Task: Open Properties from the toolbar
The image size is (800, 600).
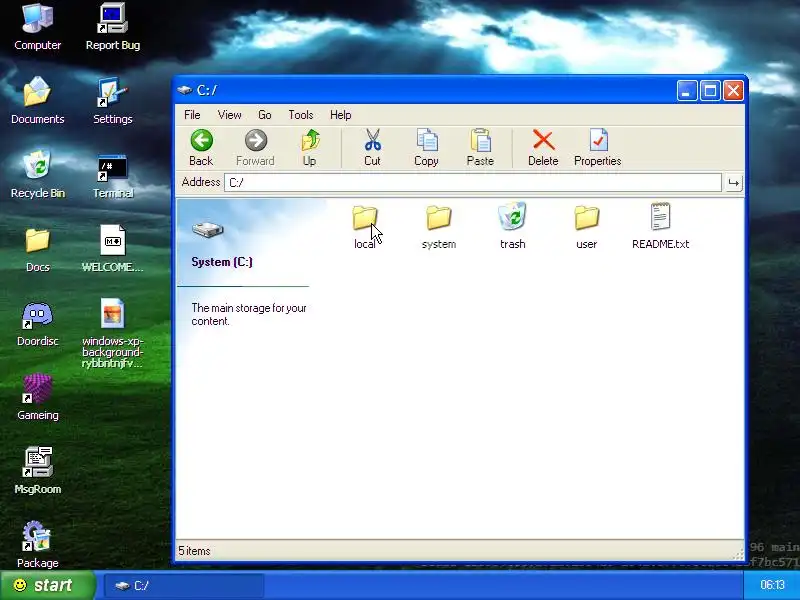Action: click(x=597, y=147)
